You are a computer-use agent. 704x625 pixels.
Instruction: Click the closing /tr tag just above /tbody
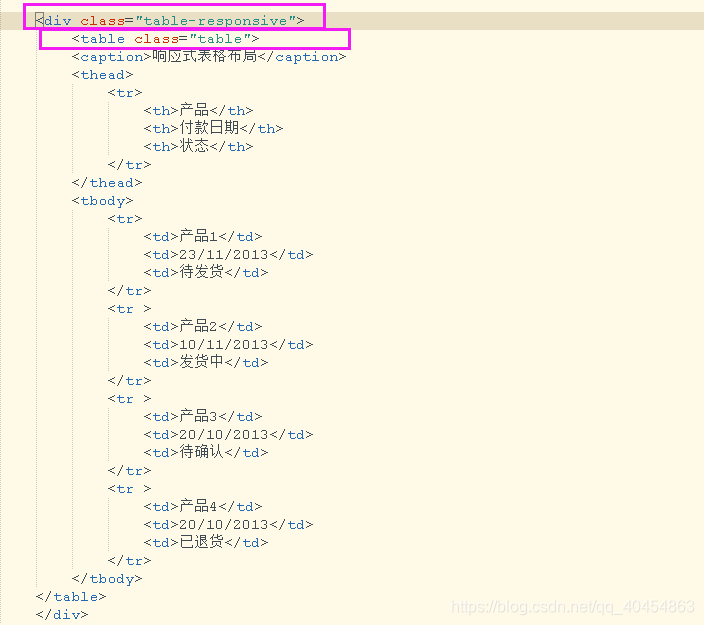click(129, 561)
